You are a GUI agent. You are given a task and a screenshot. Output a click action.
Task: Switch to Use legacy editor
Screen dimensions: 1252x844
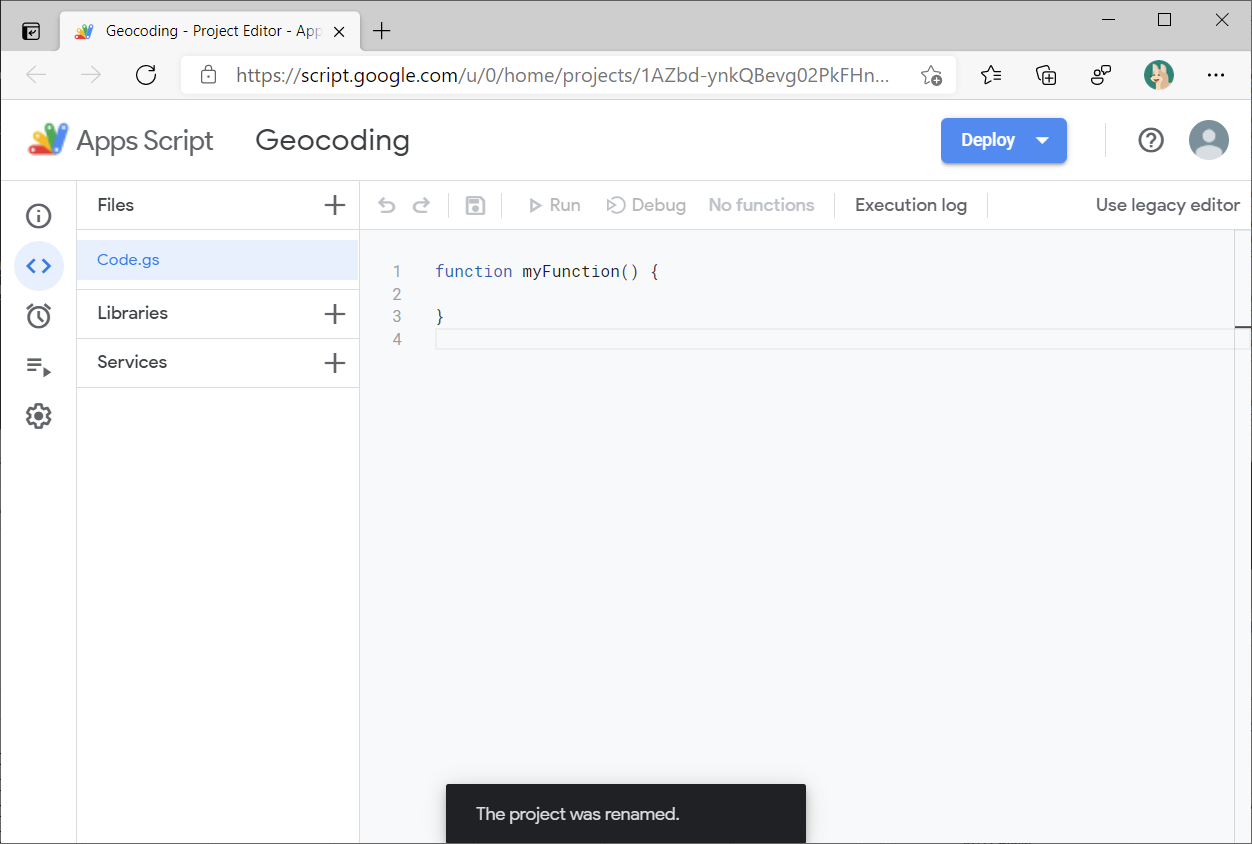coord(1168,205)
